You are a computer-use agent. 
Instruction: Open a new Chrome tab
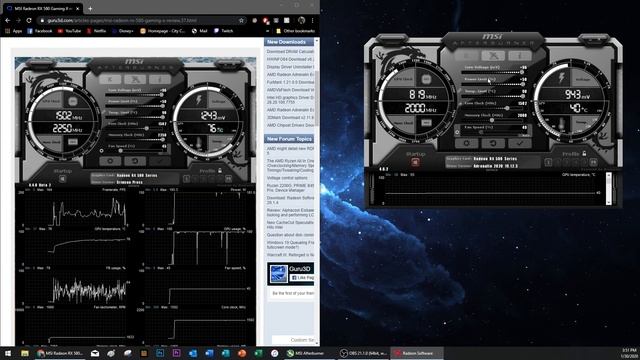pos(90,8)
